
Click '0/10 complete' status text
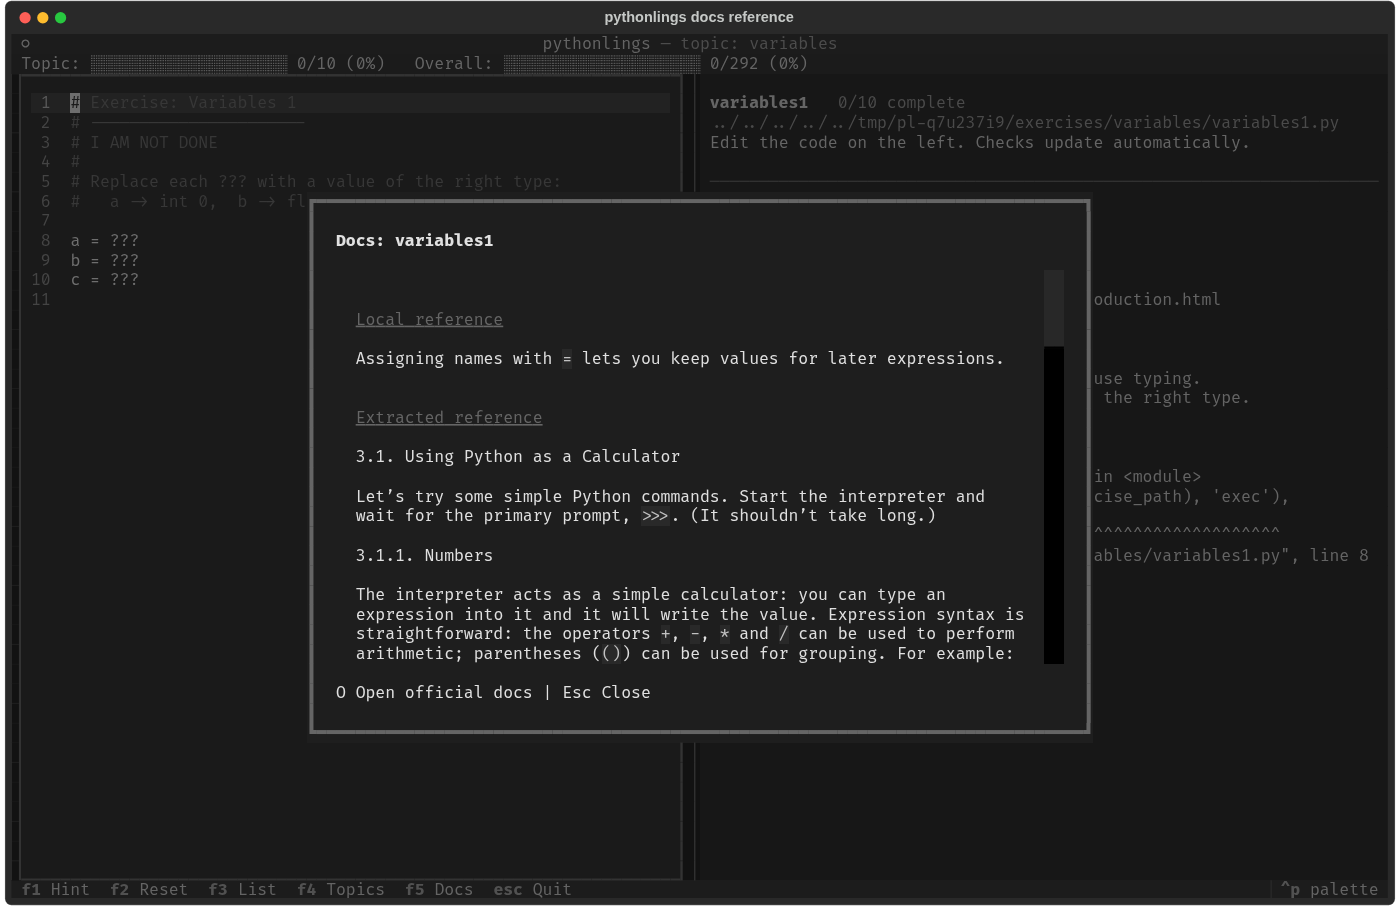coord(901,102)
